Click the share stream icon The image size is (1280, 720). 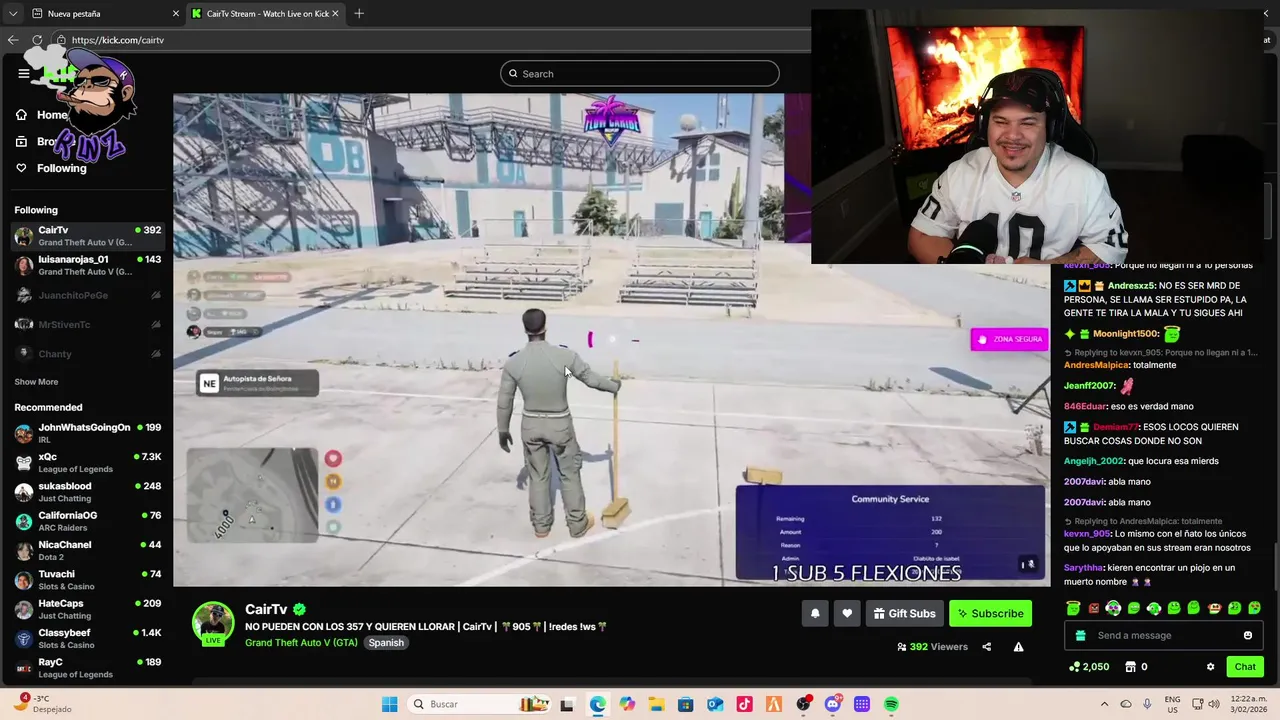click(x=986, y=647)
